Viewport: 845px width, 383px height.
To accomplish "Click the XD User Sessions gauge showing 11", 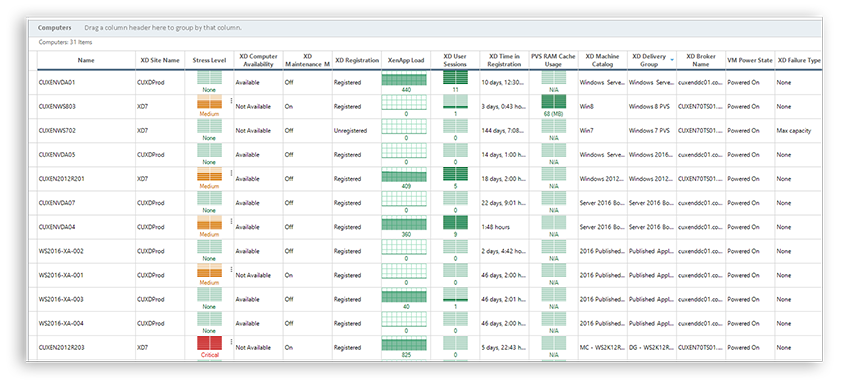I will (455, 78).
